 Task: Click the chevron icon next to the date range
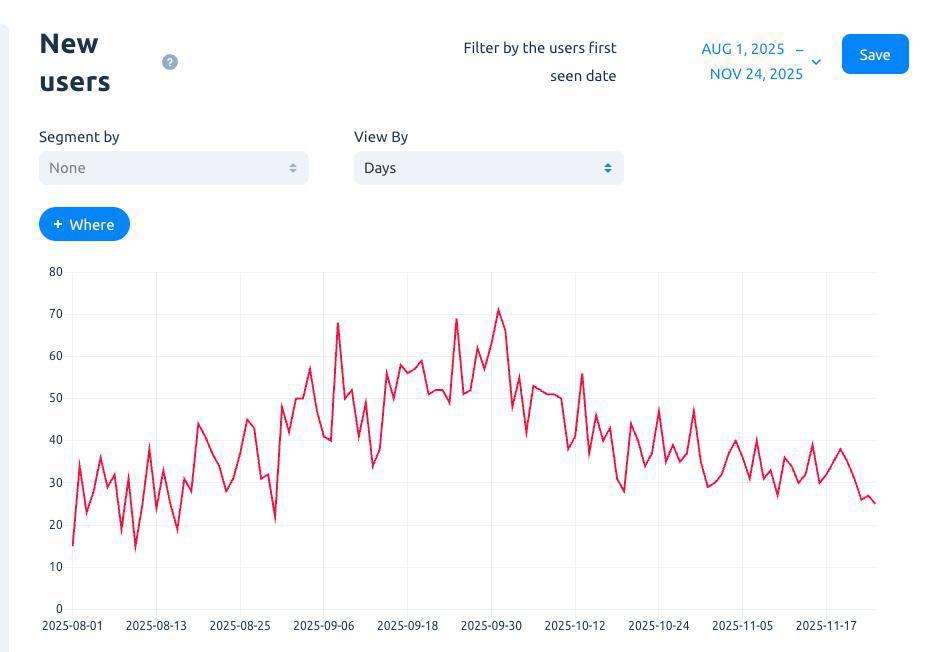(x=816, y=62)
